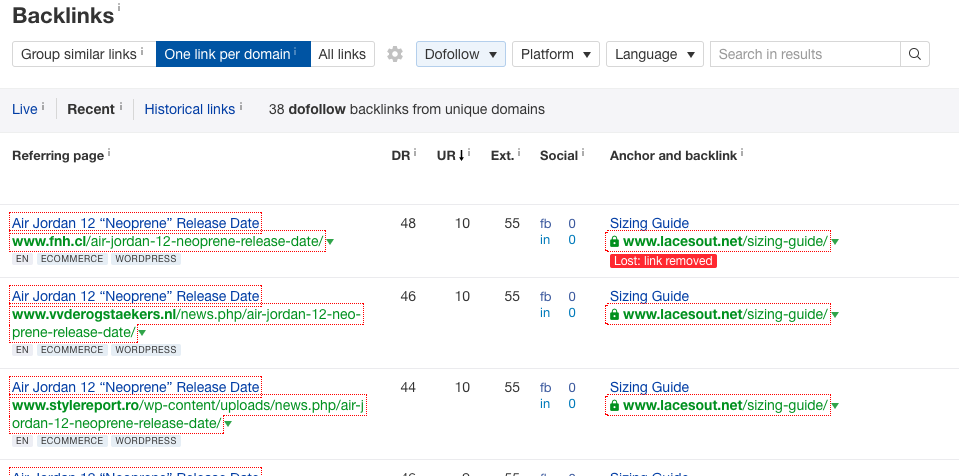Open the Dofollow filter dropdown
Viewport: 959px width, 476px height.
click(x=461, y=54)
